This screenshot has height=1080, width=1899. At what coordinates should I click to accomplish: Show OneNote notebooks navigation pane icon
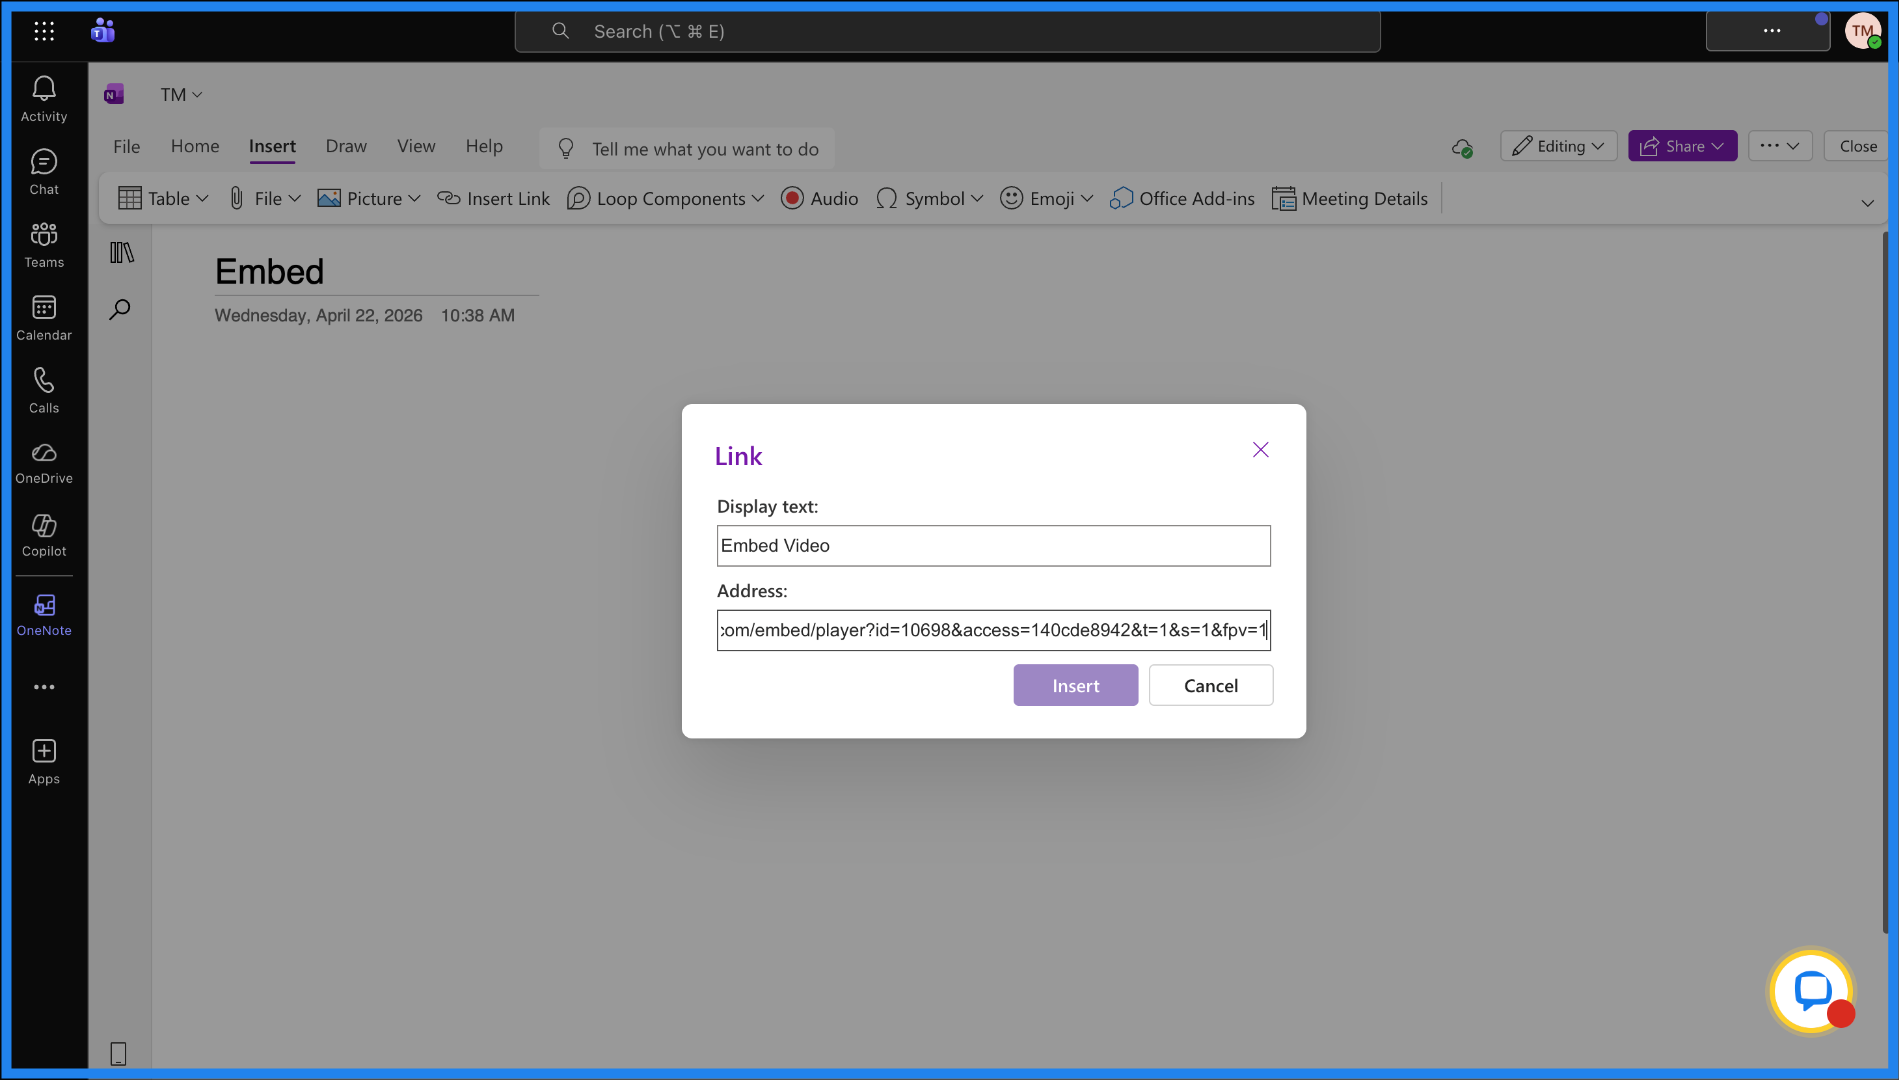[x=121, y=253]
